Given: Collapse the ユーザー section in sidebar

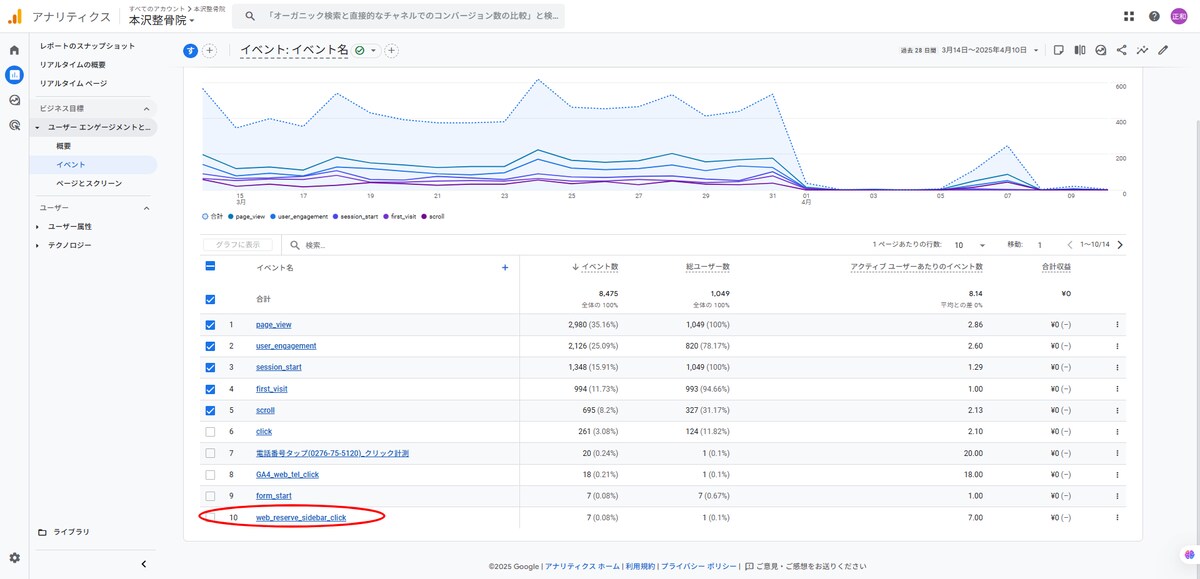Looking at the screenshot, I should [146, 208].
